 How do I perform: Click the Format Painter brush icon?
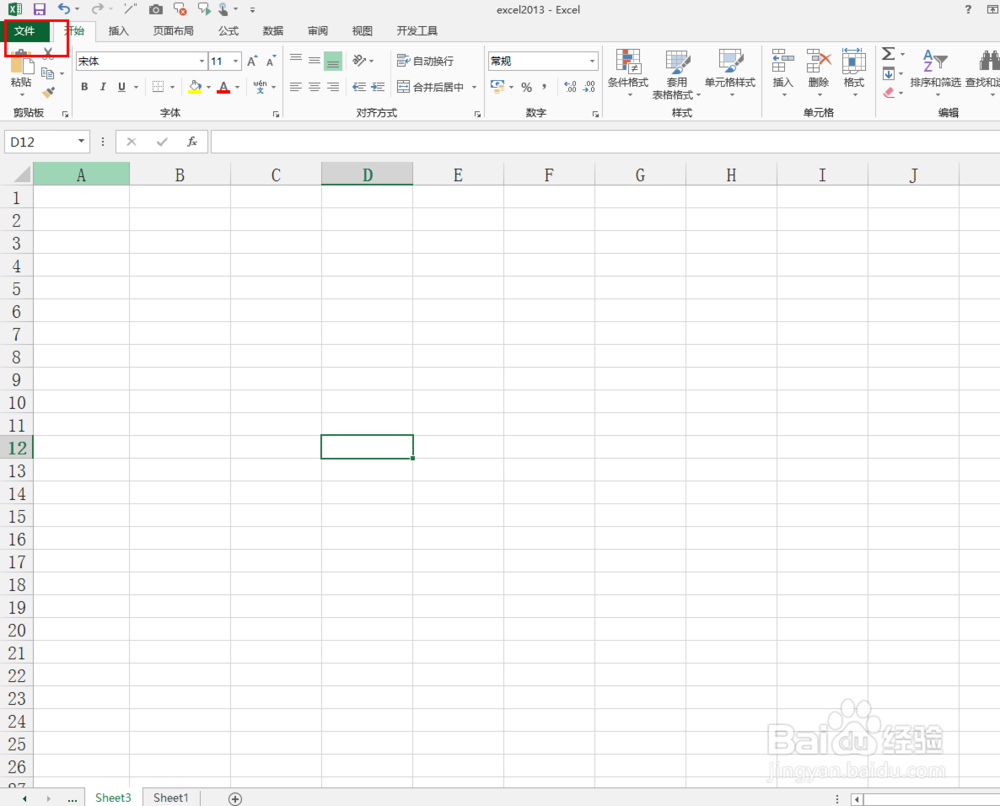(x=47, y=92)
